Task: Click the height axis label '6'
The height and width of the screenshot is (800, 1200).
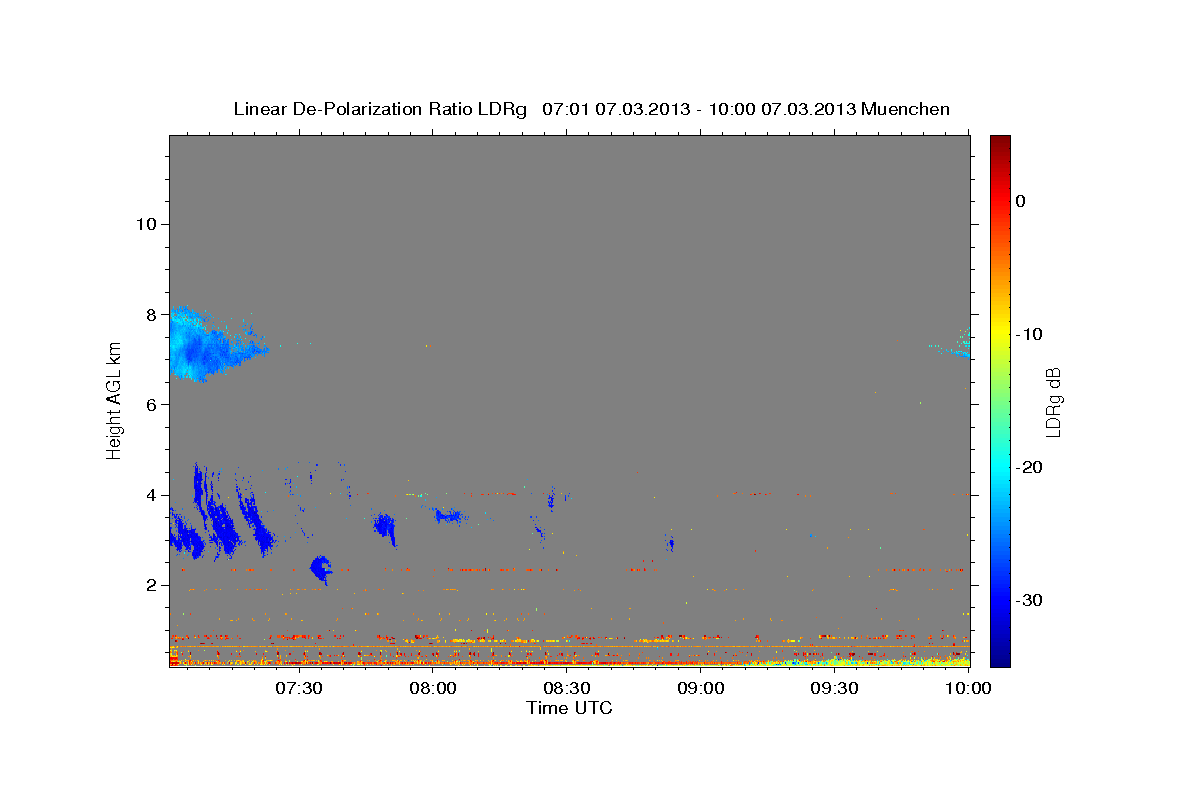Action: coord(151,405)
